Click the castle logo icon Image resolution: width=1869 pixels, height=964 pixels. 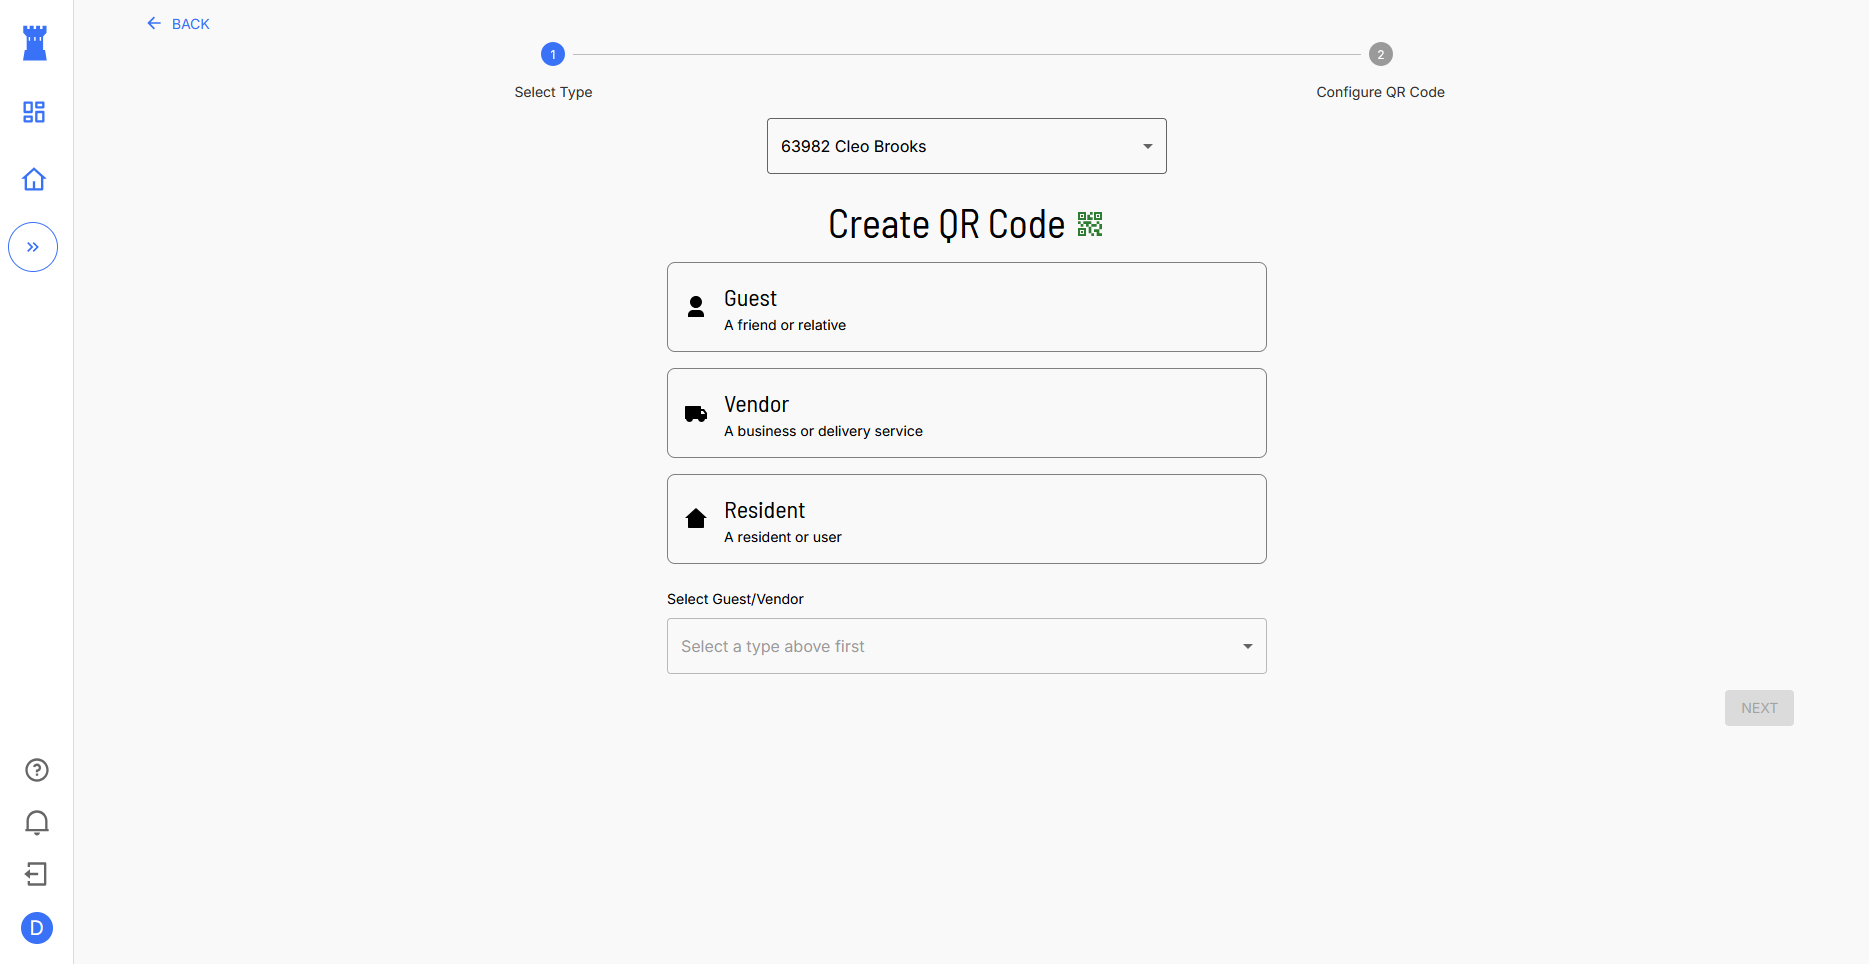[35, 43]
